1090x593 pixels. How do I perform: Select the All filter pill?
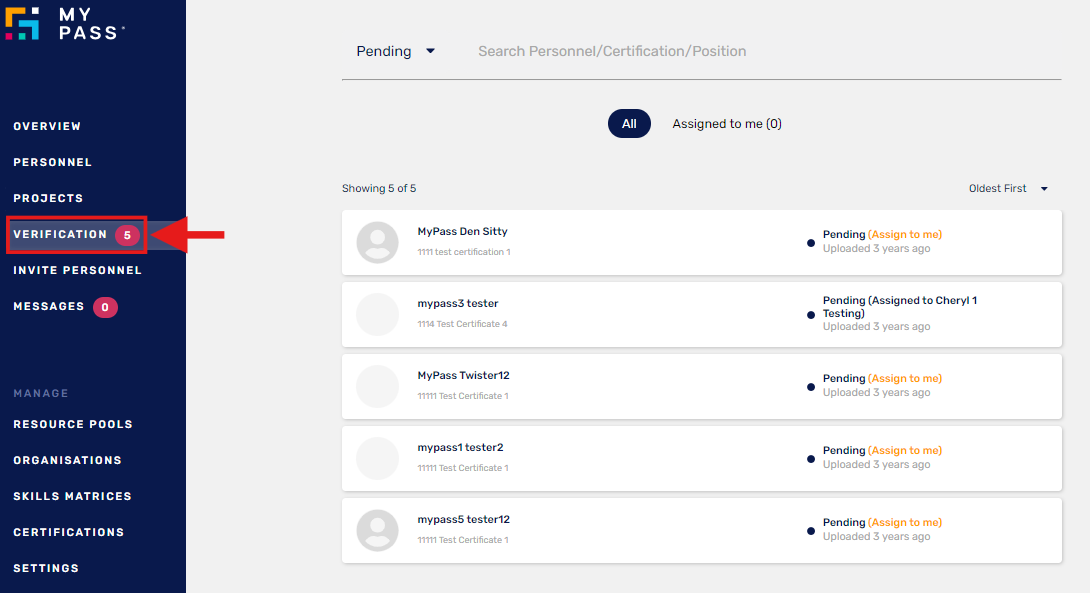tap(629, 124)
